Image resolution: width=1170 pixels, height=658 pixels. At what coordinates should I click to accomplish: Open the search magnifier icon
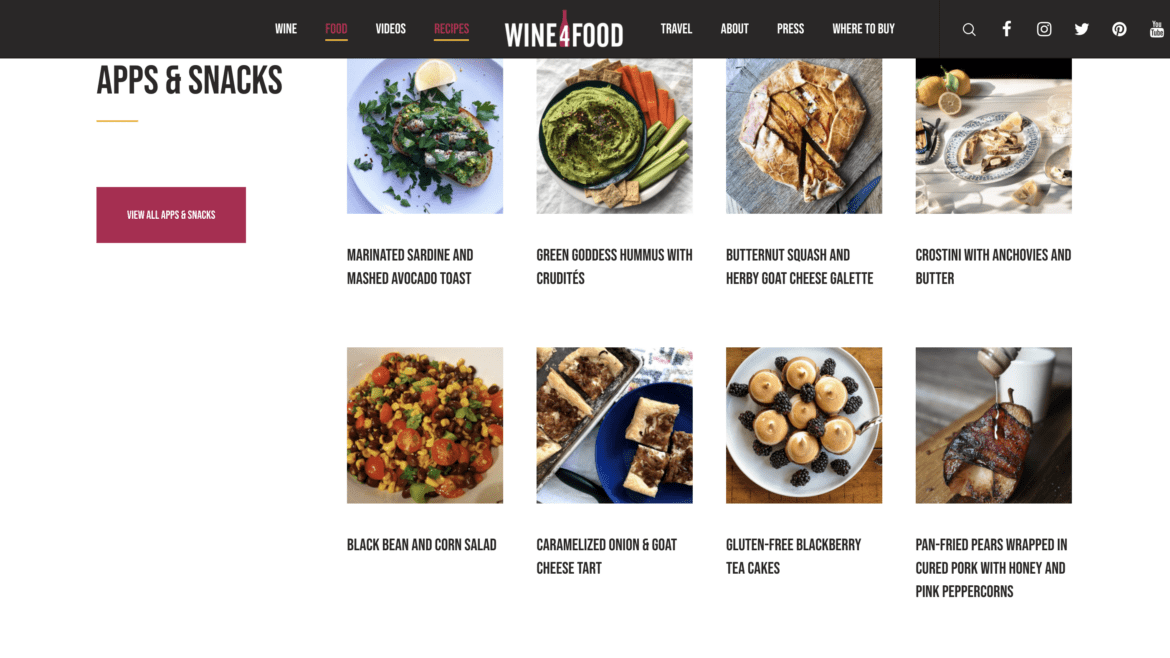coord(969,29)
